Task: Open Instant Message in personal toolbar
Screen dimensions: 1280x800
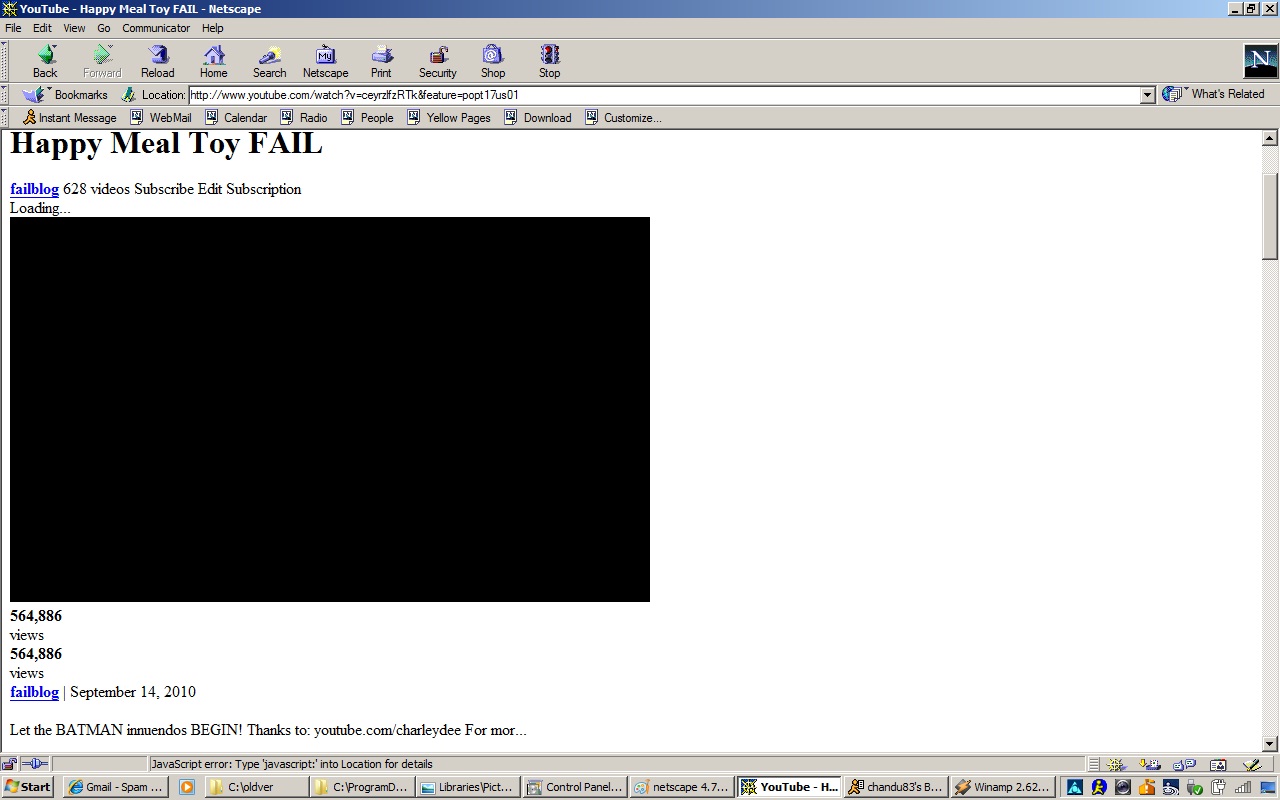Action: tap(69, 118)
